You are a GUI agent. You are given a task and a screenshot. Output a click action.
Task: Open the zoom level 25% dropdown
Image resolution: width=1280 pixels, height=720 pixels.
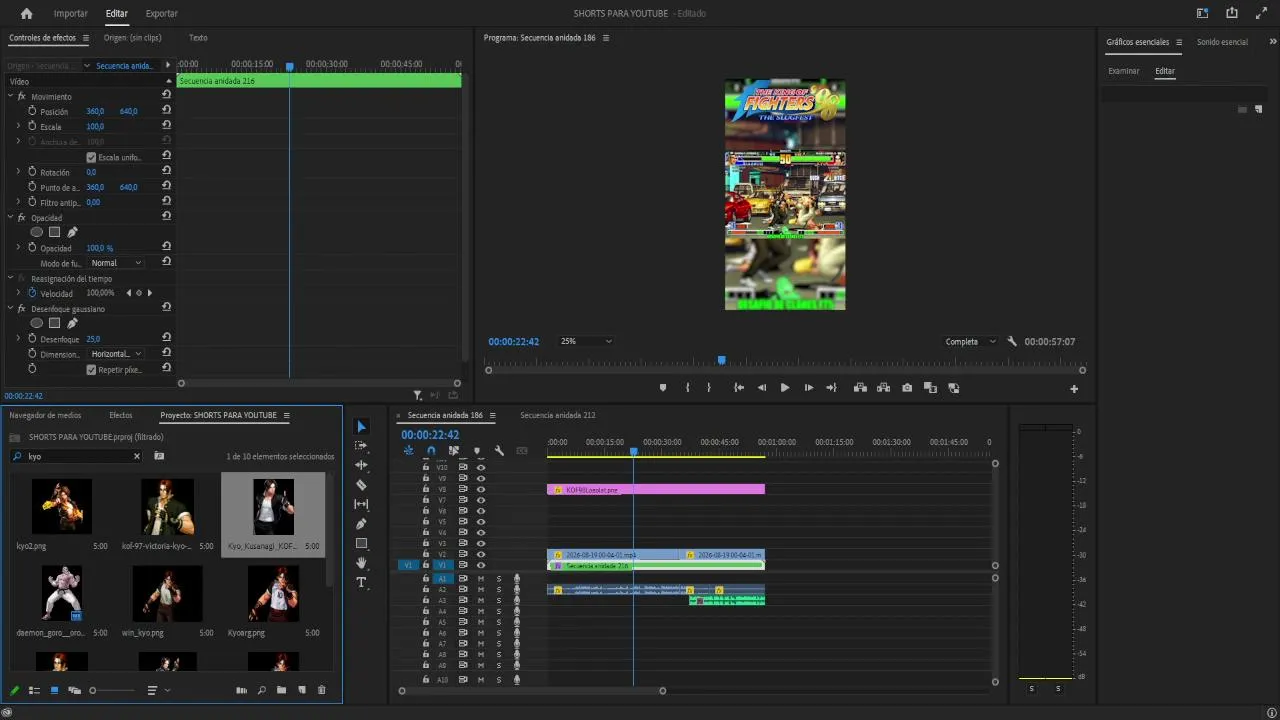(586, 341)
